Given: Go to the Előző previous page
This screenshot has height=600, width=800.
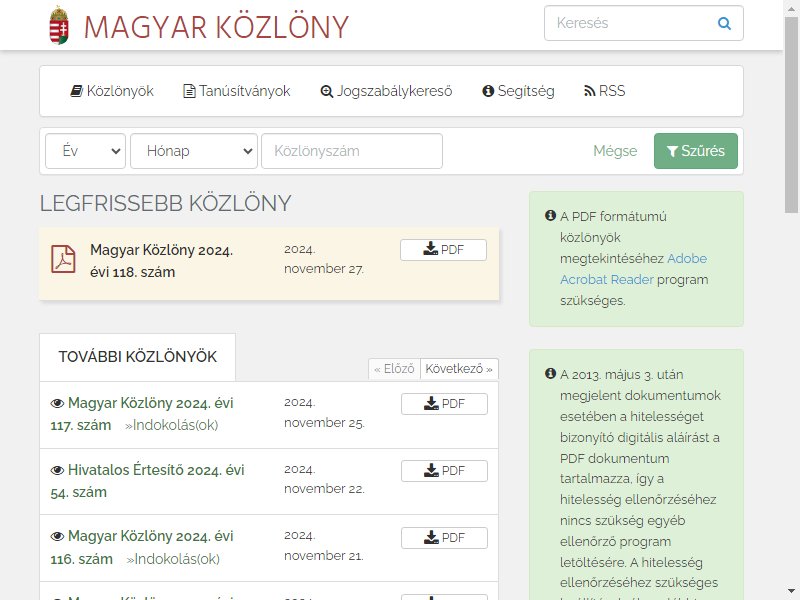Looking at the screenshot, I should pos(394,369).
